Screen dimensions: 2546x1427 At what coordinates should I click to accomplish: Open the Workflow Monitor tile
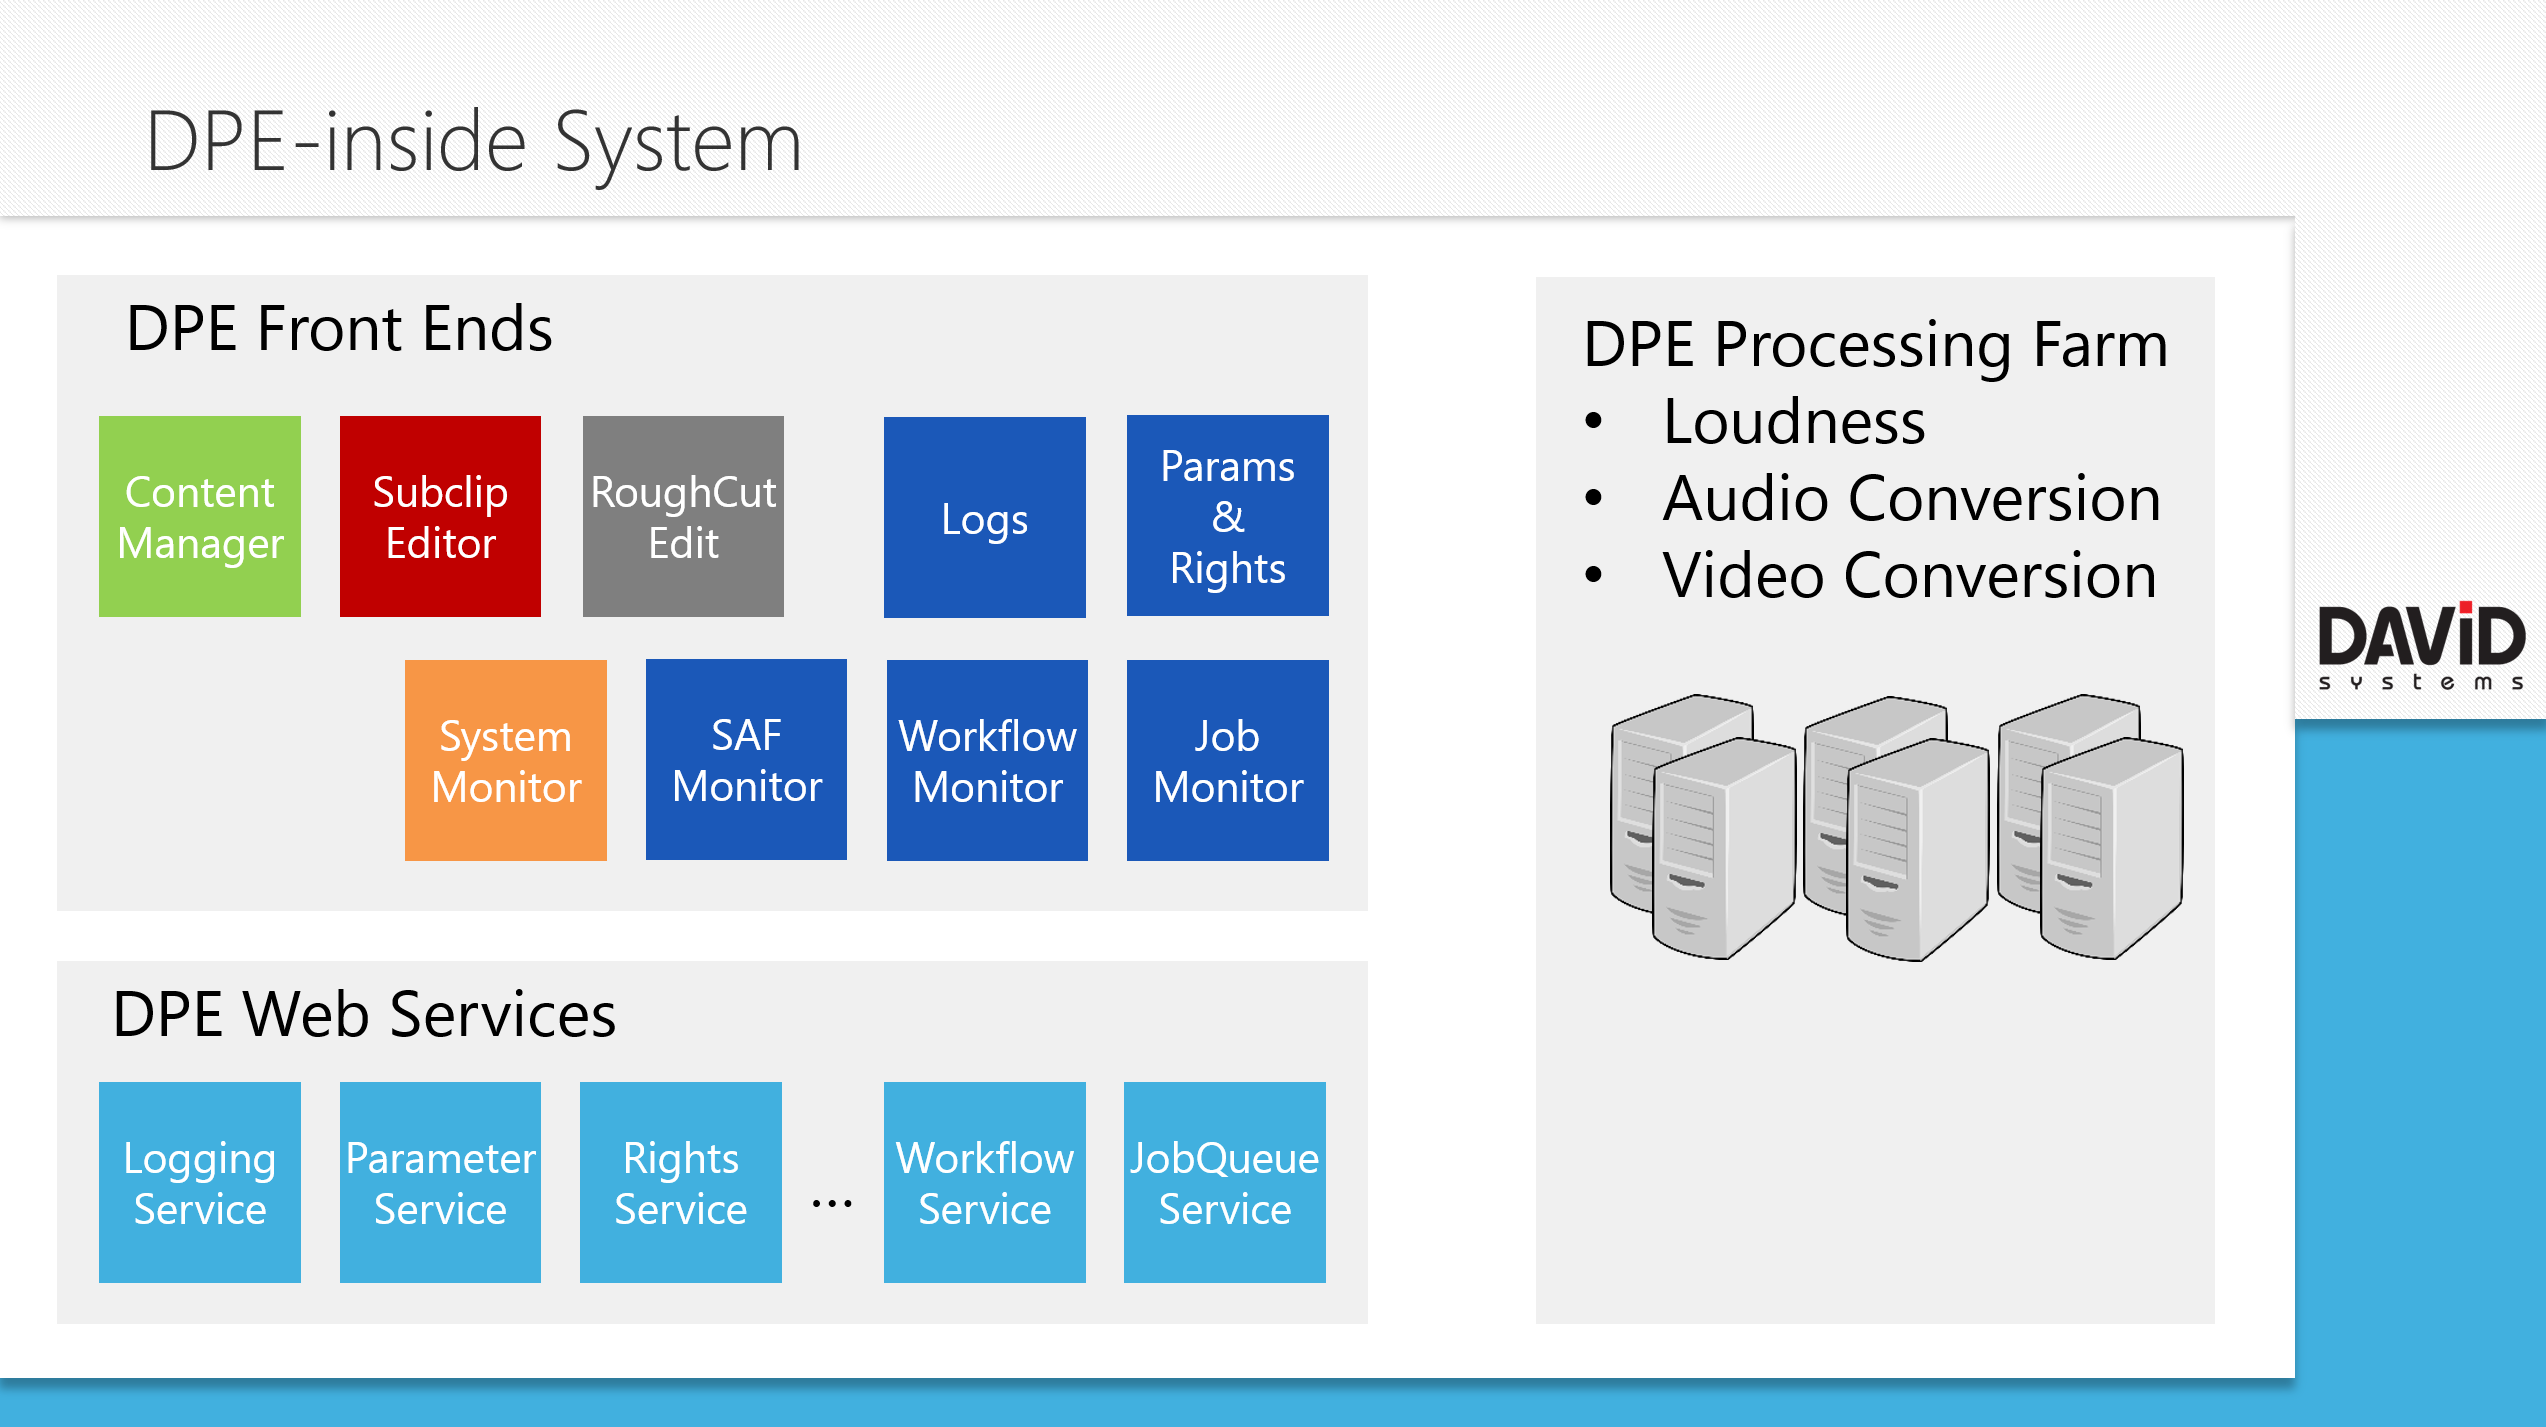point(987,760)
